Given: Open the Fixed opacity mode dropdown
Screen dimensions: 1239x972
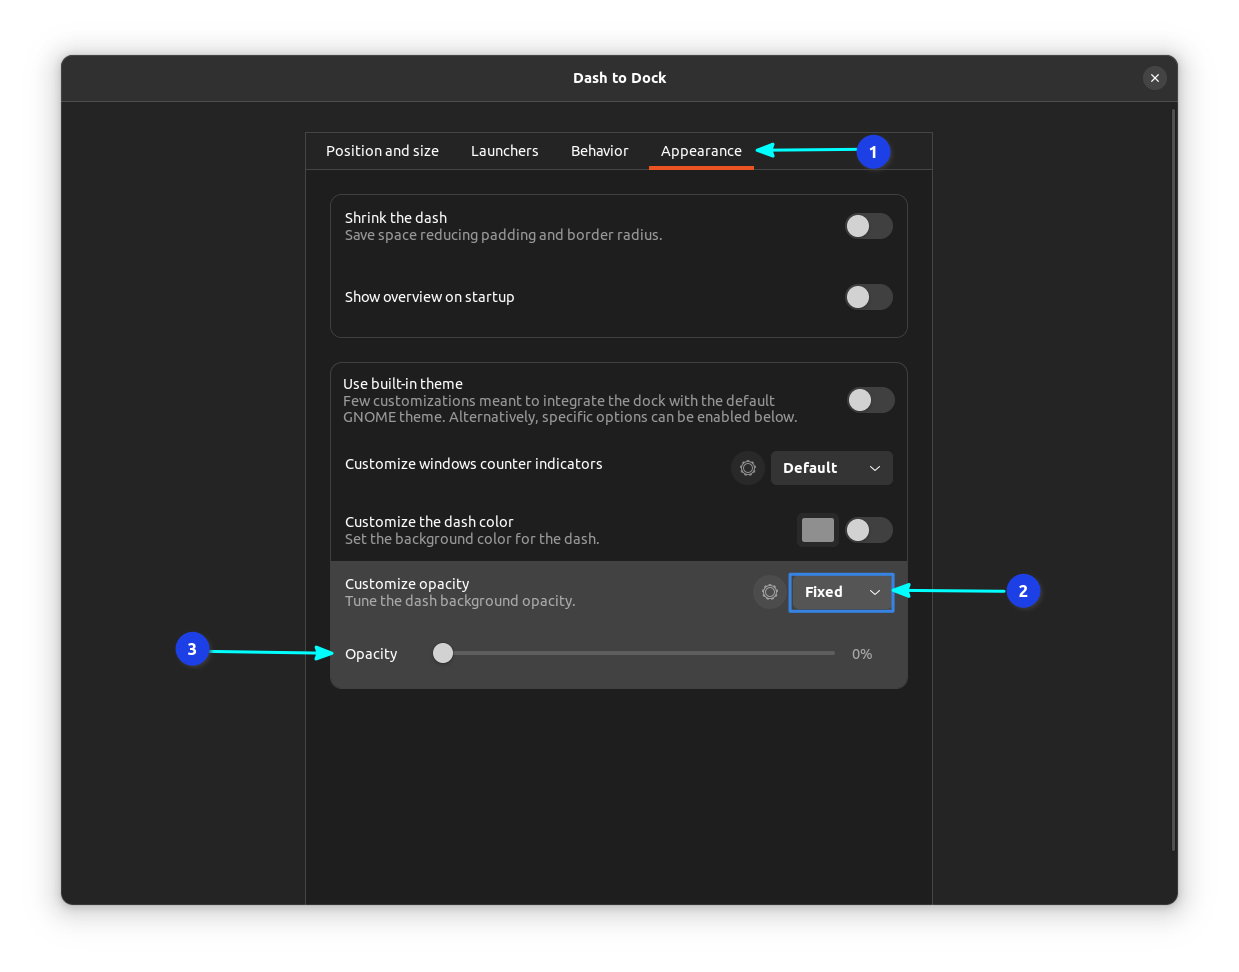Looking at the screenshot, I should [x=841, y=592].
